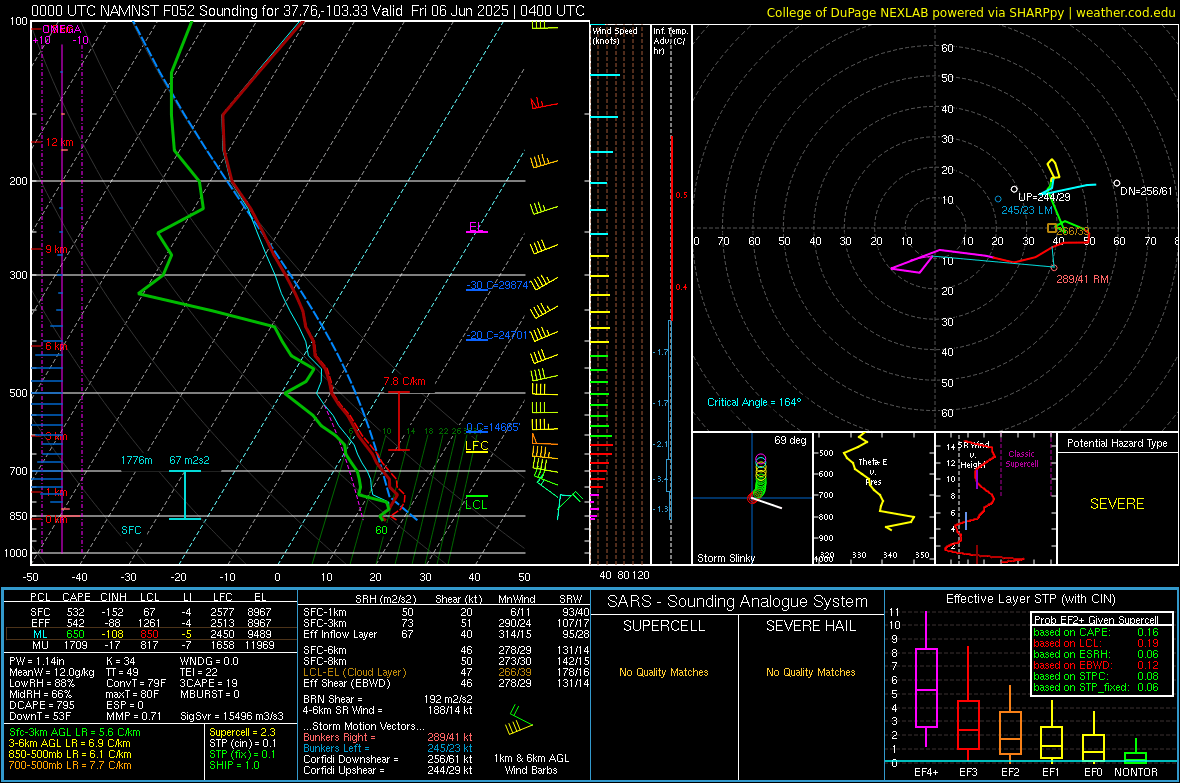Viewport: 1180px width, 783px height.
Task: Click the sounding title with valid time
Action: pyautogui.click(x=308, y=11)
